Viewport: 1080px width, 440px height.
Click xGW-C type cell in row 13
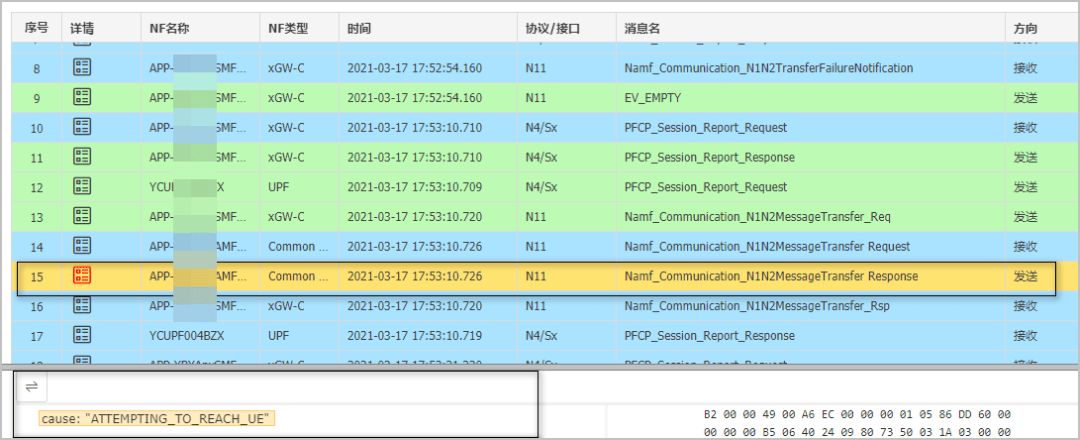286,216
